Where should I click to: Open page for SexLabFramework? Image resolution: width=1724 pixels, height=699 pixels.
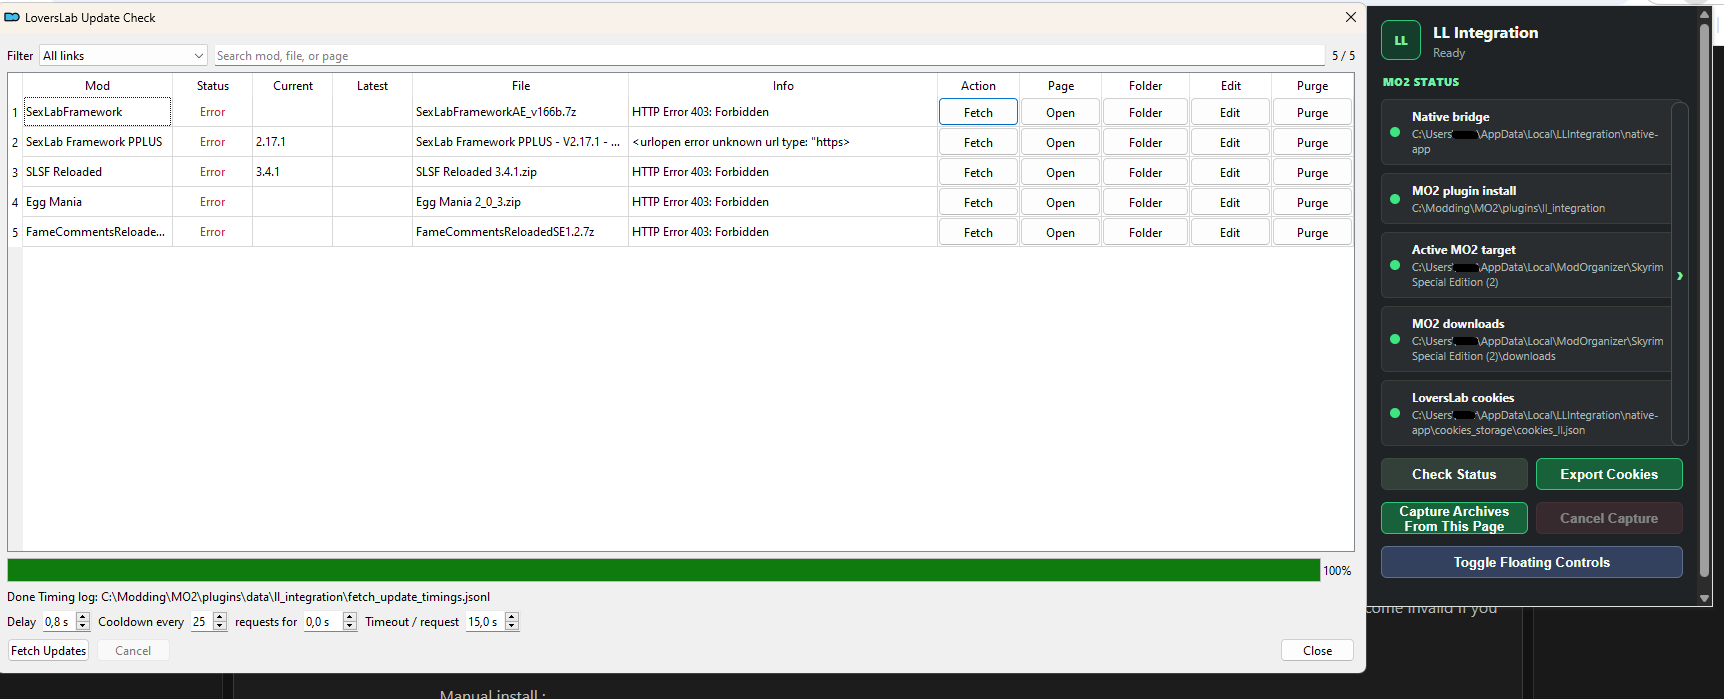coord(1060,112)
